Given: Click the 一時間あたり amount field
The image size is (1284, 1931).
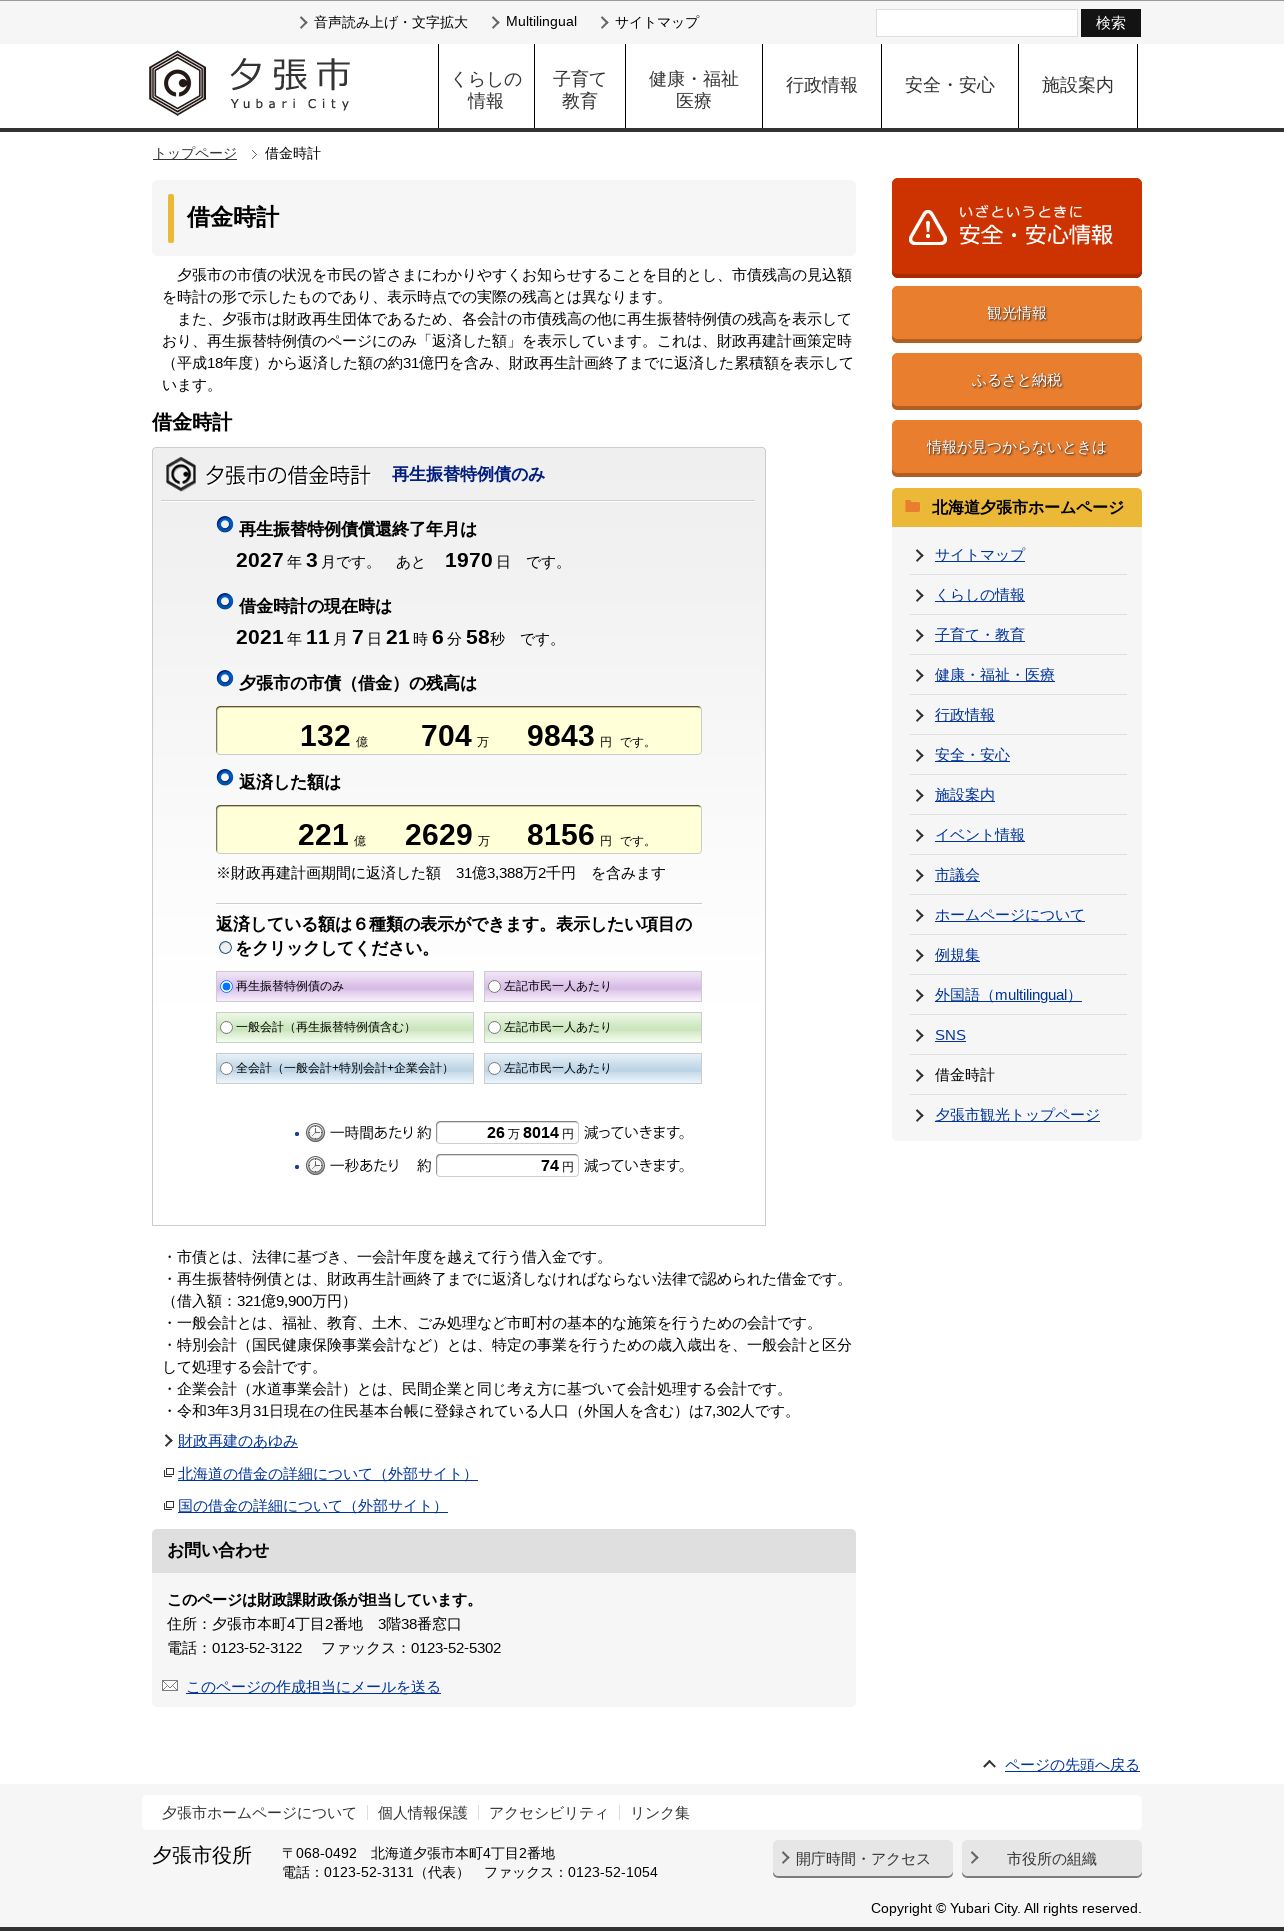Looking at the screenshot, I should (508, 1132).
